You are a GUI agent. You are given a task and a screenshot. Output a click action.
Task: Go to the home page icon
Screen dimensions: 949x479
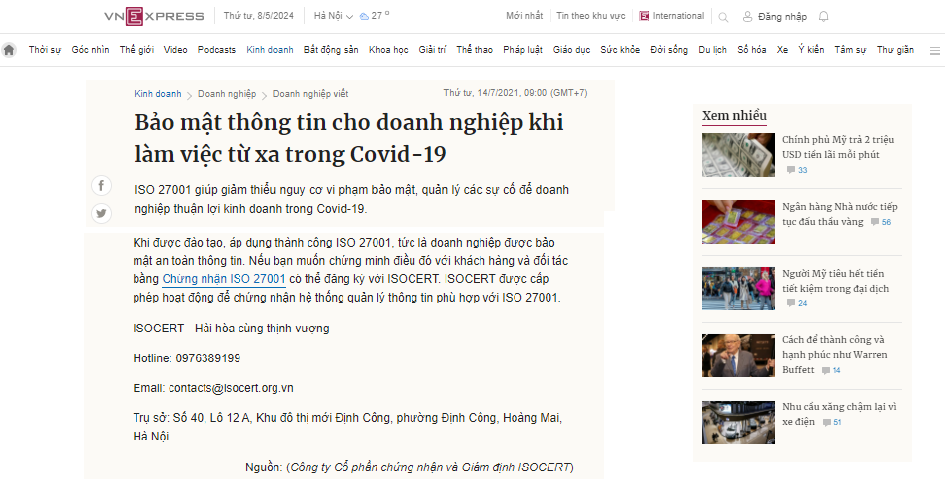tap(9, 50)
